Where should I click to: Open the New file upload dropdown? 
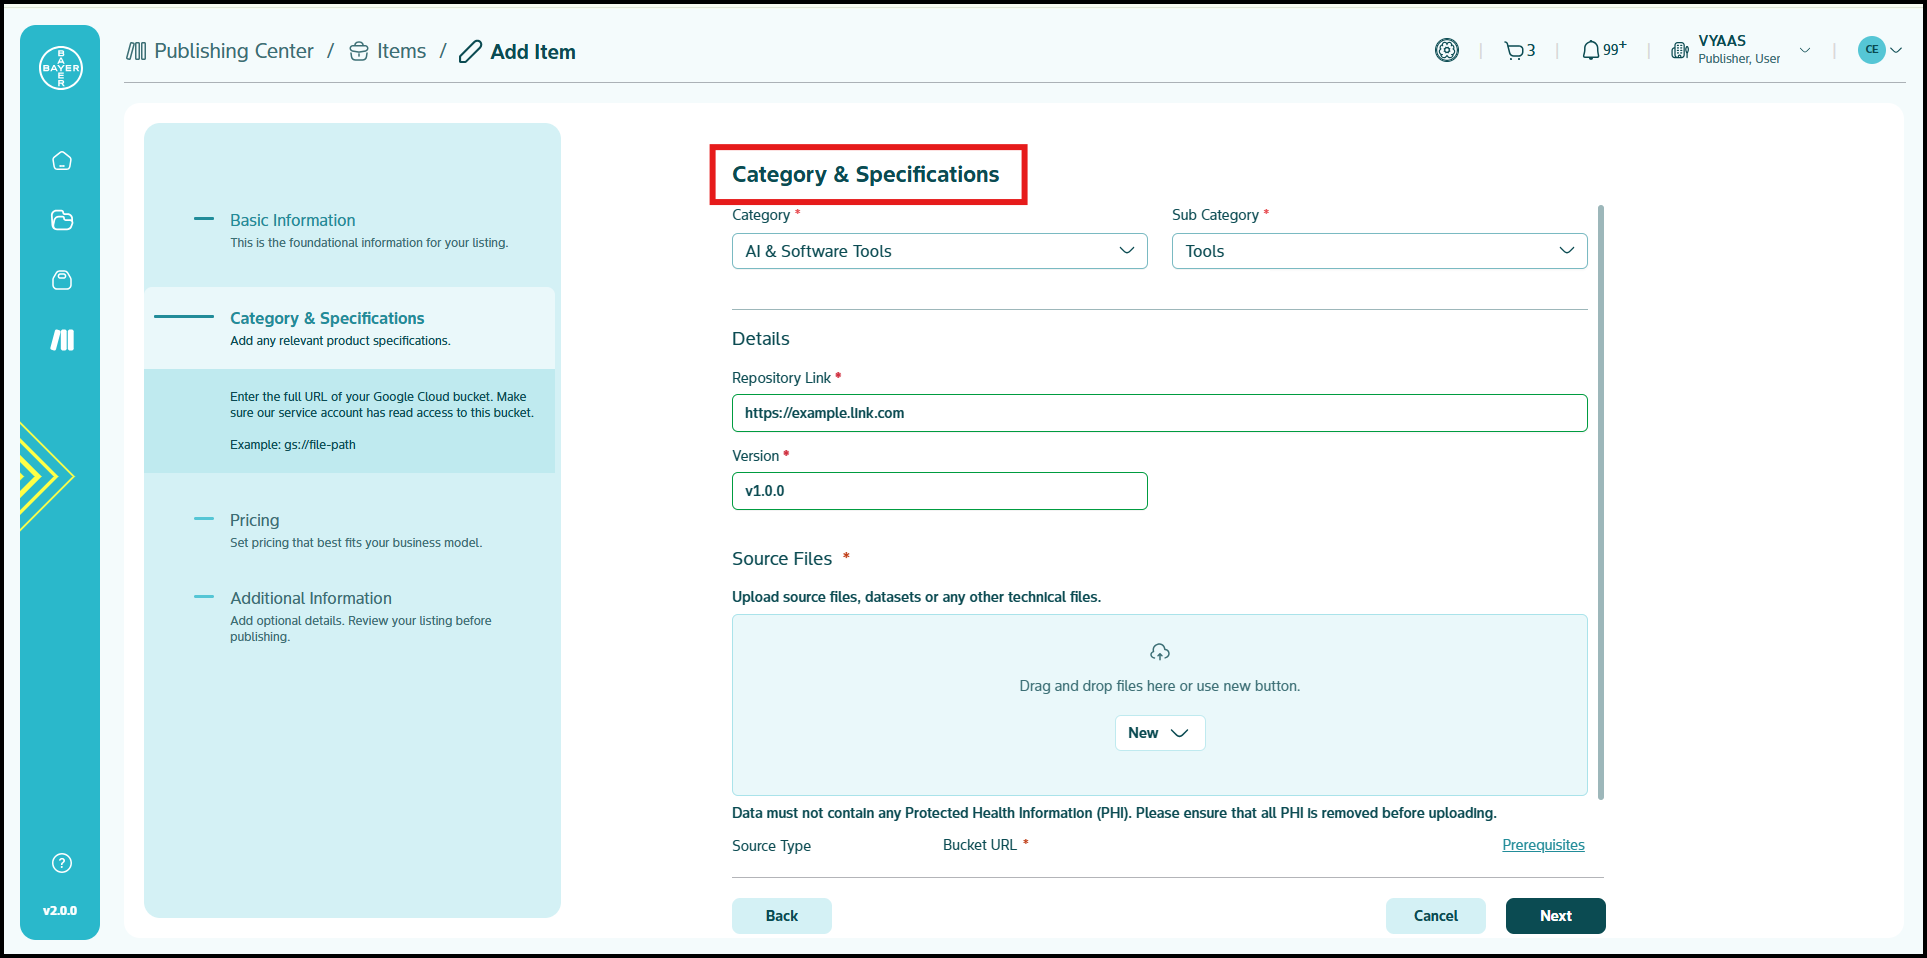pyautogui.click(x=1159, y=733)
